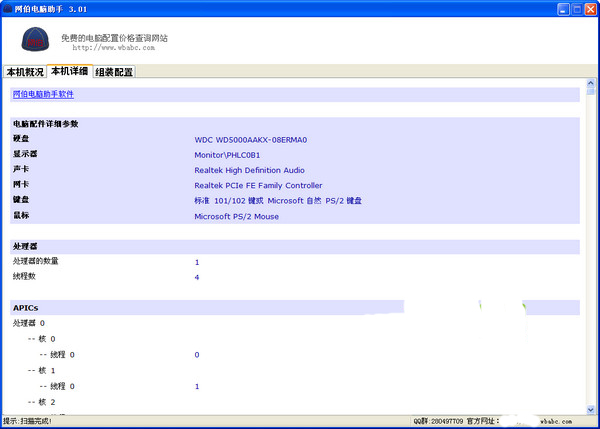
Task: Click the -- 核 0 tree row
Action: pyautogui.click(x=41, y=339)
